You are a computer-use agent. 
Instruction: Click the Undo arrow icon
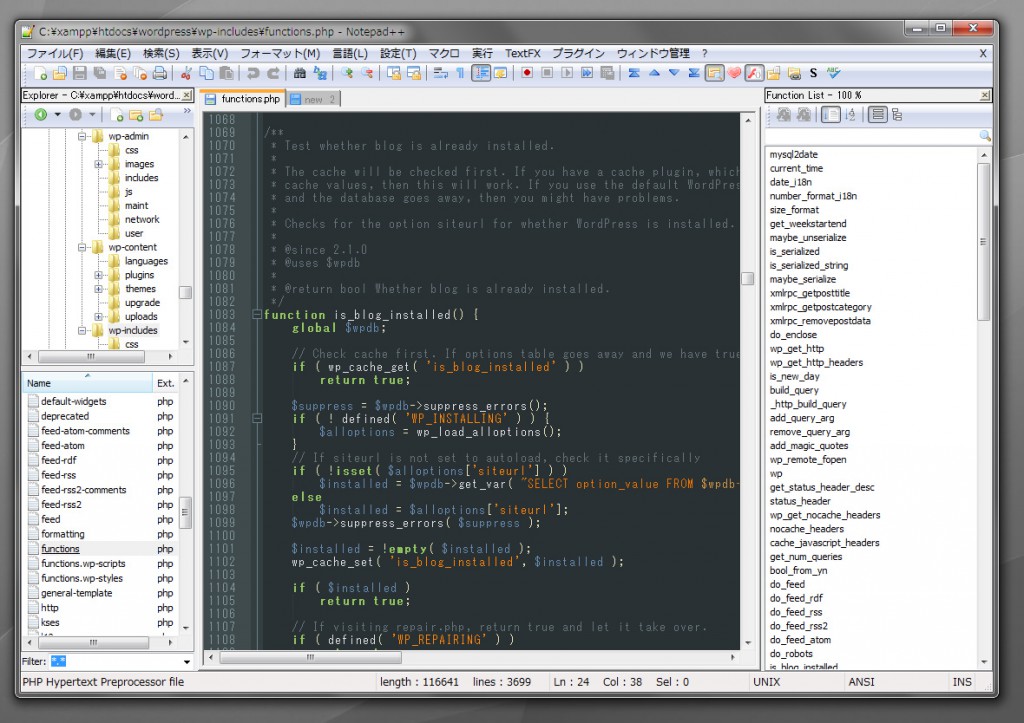click(x=251, y=72)
